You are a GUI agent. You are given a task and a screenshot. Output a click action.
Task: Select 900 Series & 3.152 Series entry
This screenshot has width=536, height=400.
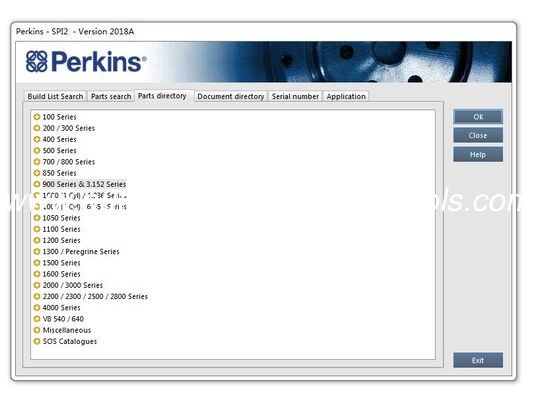[84, 184]
